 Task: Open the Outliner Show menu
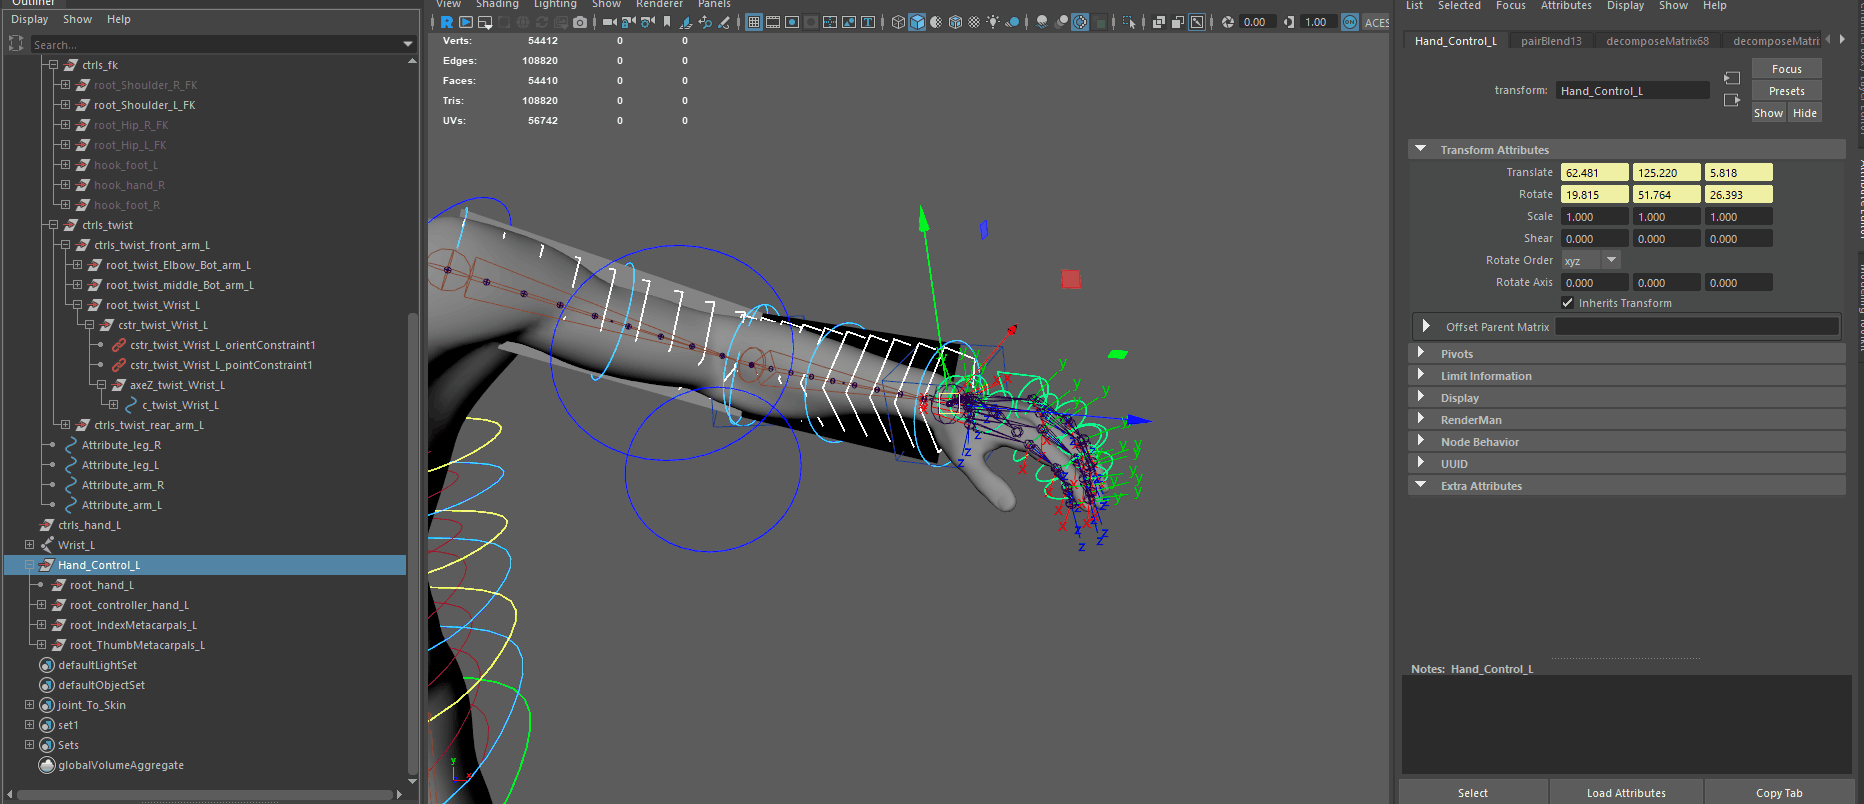click(x=77, y=19)
